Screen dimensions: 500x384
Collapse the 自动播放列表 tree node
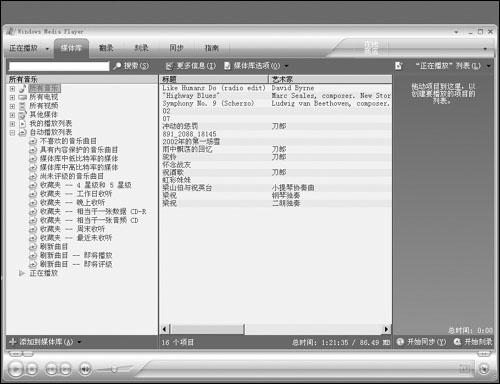tap(12, 133)
